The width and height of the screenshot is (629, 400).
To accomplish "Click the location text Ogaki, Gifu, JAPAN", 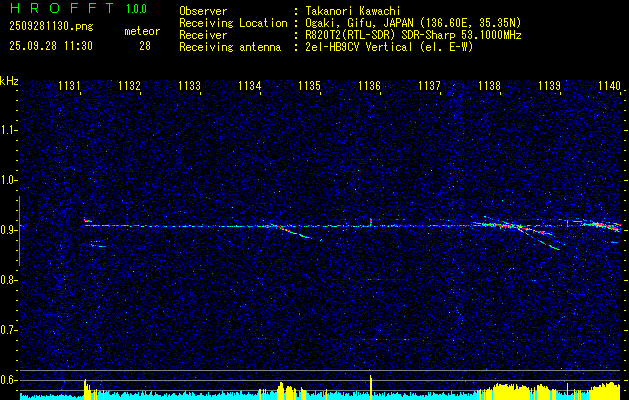I will click(360, 23).
